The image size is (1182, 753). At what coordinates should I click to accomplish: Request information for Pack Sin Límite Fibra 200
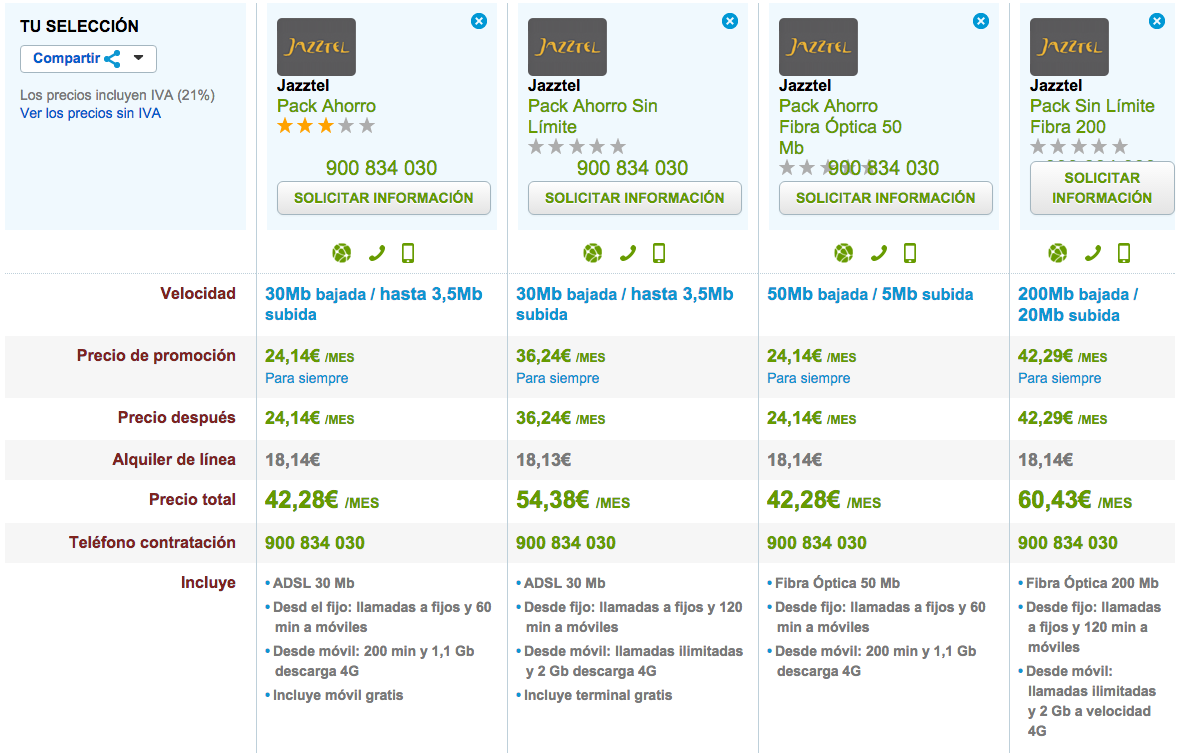[x=1102, y=188]
